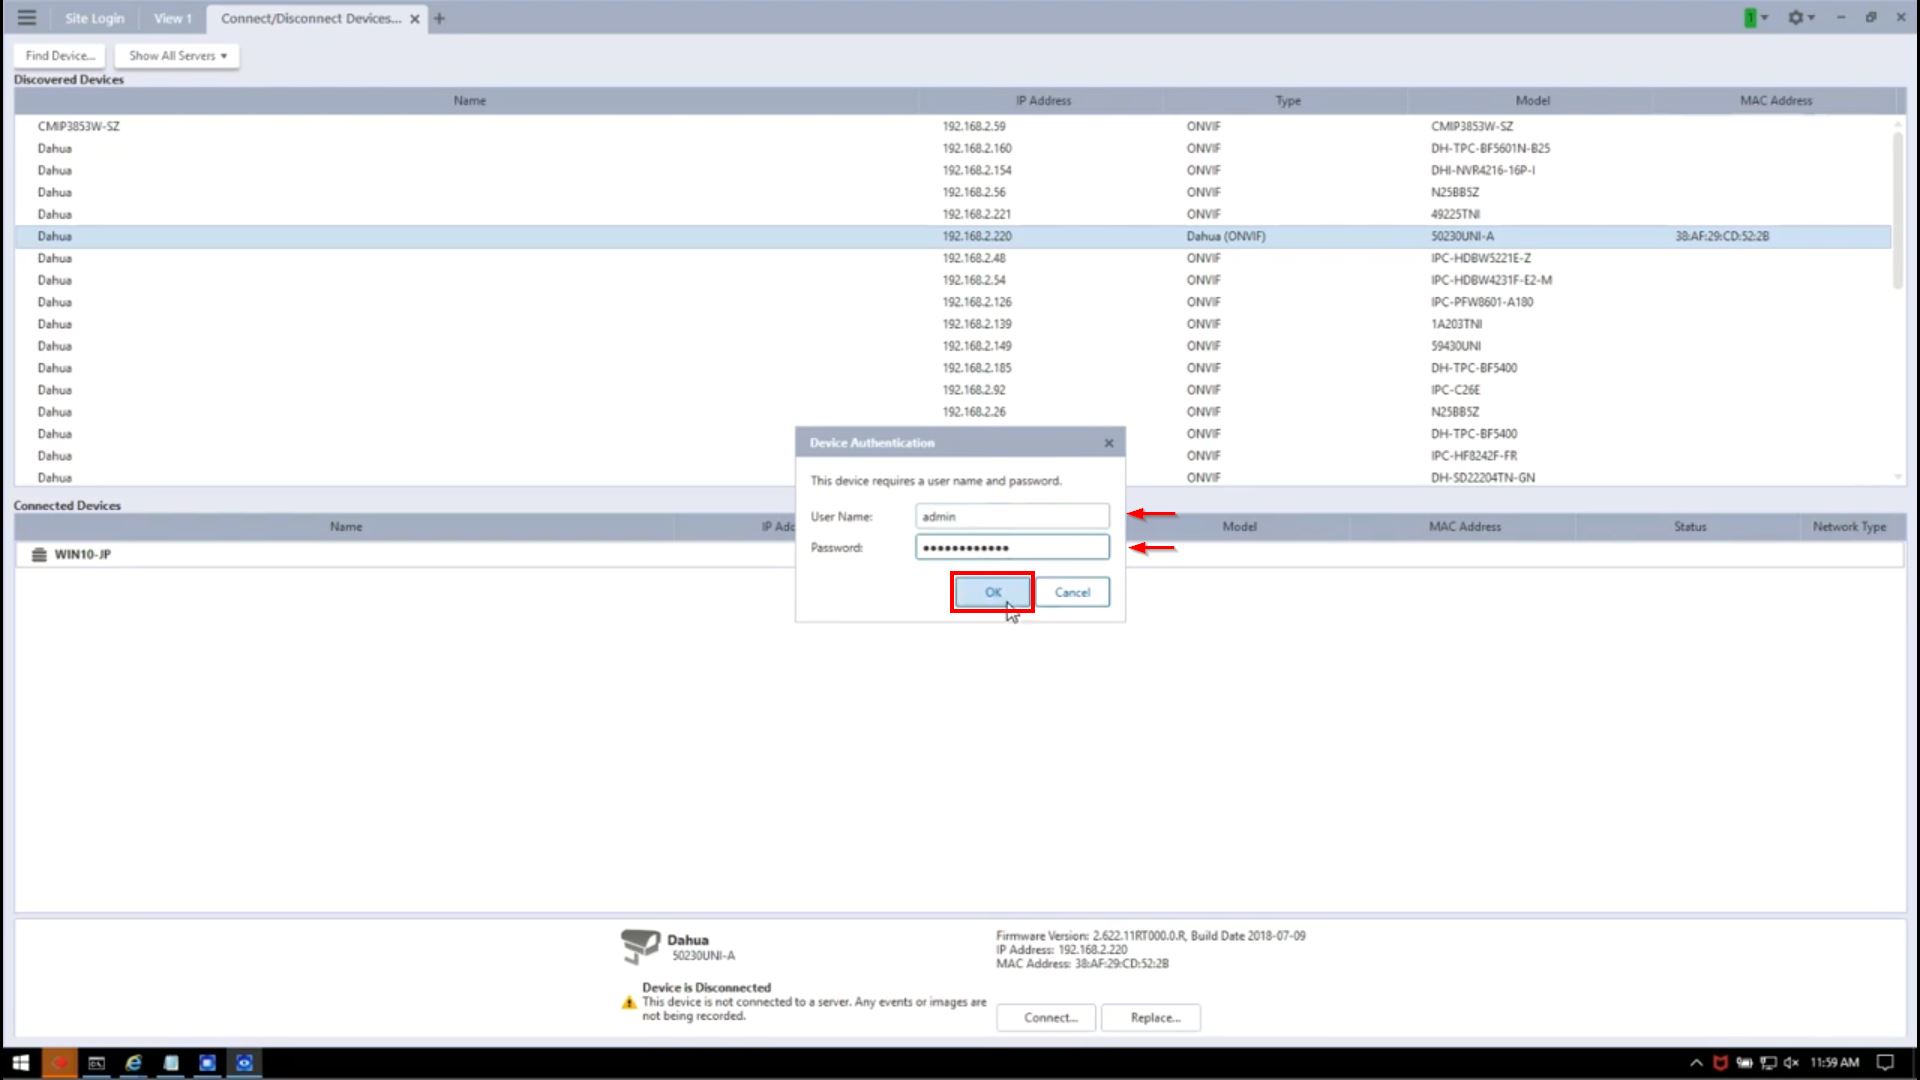Image resolution: width=1920 pixels, height=1080 pixels.
Task: Open the hamburger main menu
Action: [27, 18]
